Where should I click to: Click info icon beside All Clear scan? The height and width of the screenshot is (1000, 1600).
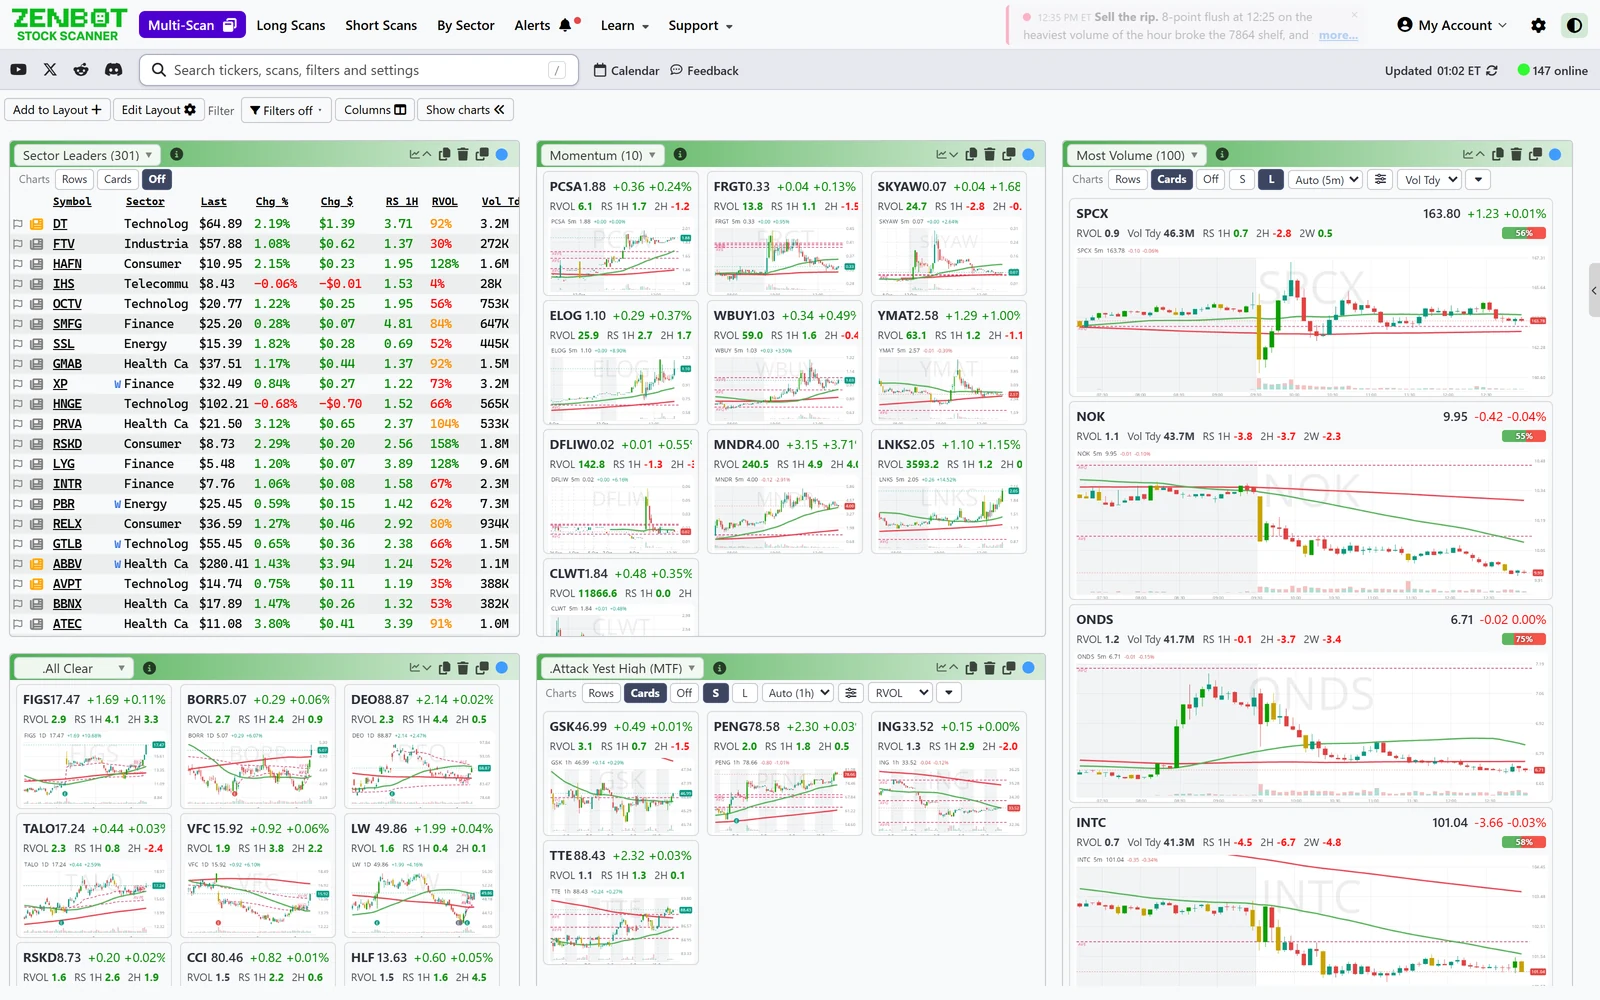point(149,668)
